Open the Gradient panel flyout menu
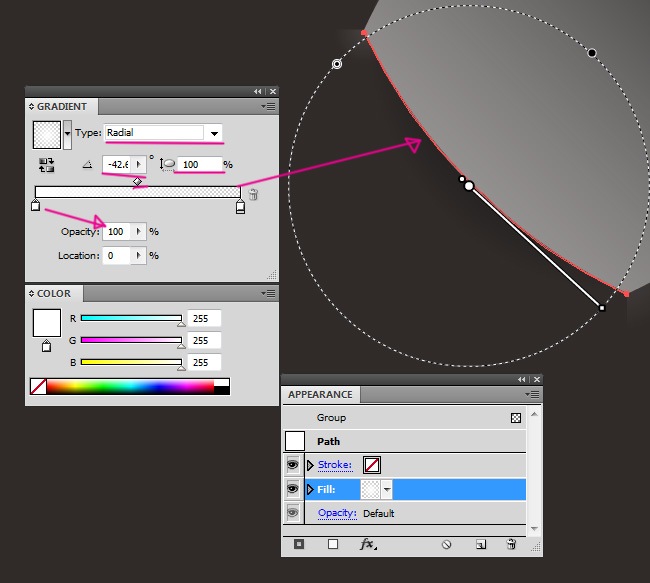 (268, 106)
